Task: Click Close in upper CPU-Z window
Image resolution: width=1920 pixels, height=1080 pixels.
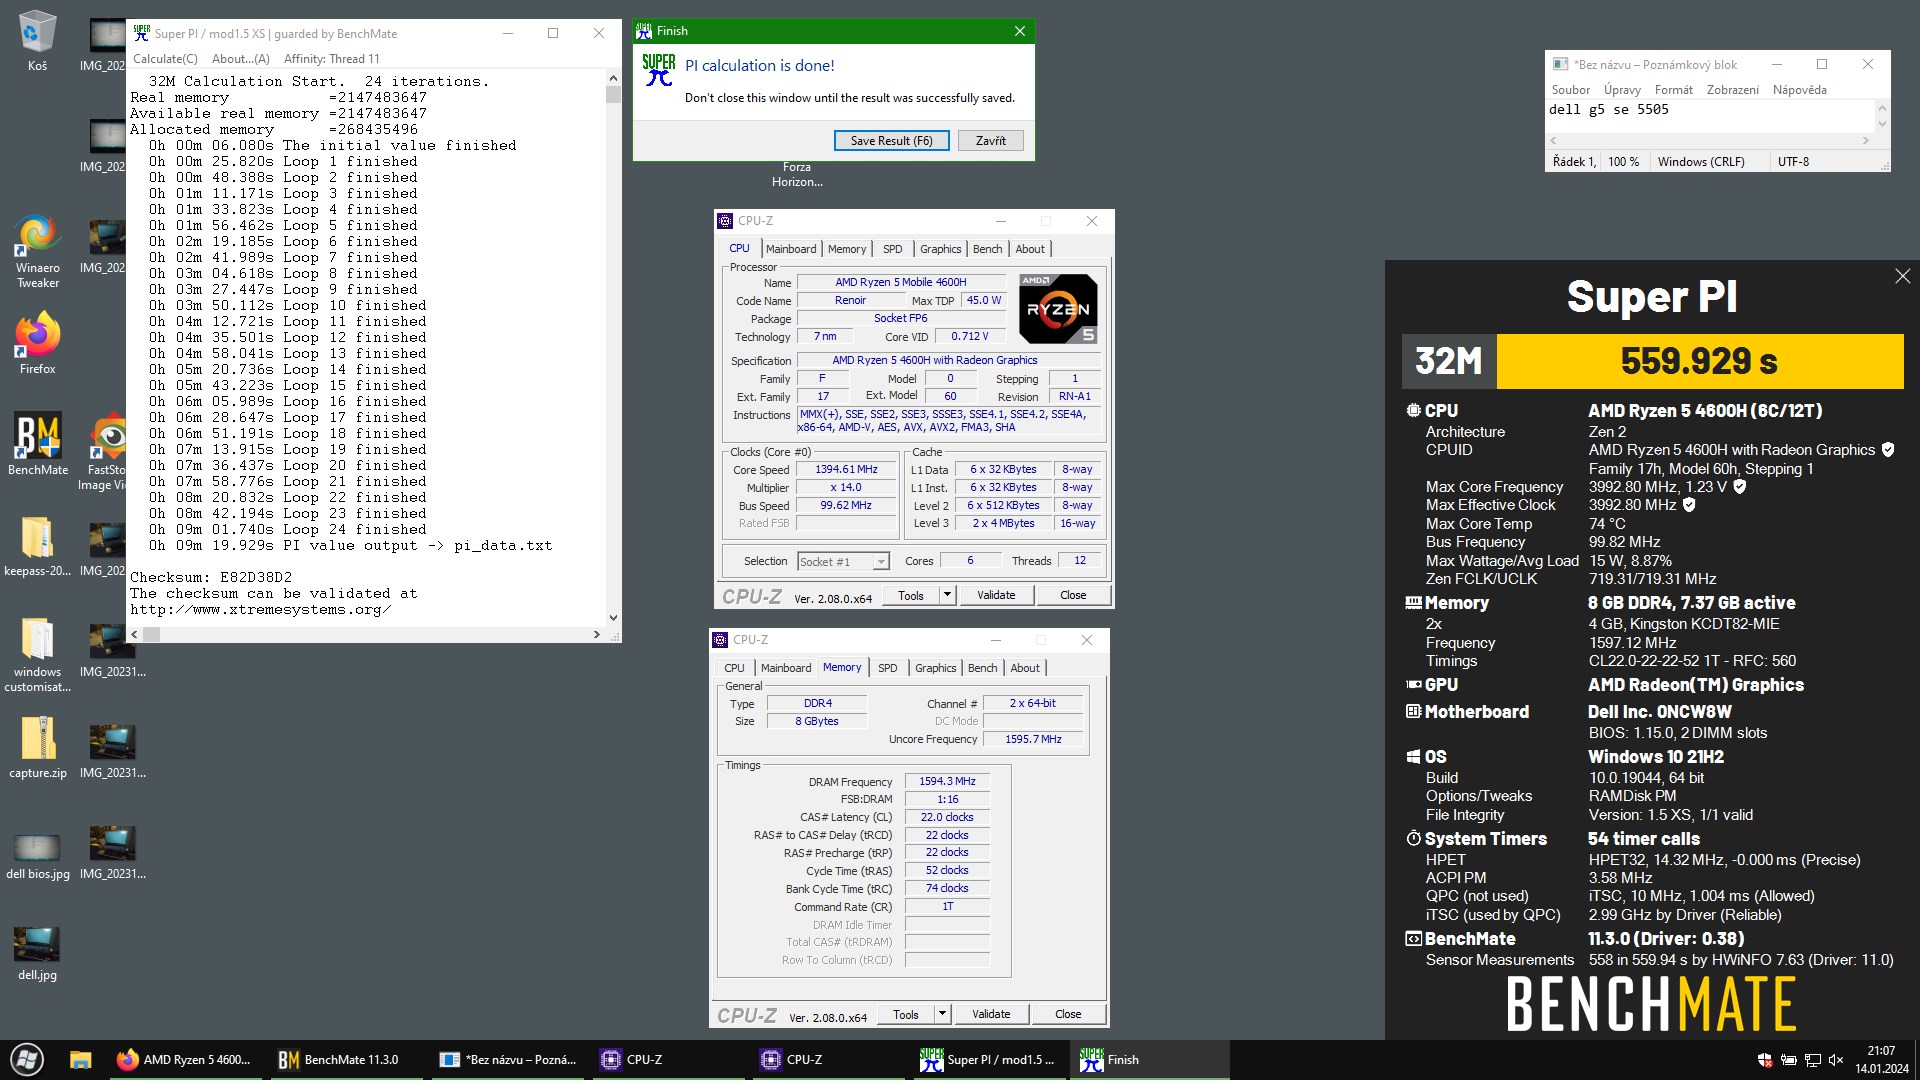Action: pyautogui.click(x=1072, y=596)
